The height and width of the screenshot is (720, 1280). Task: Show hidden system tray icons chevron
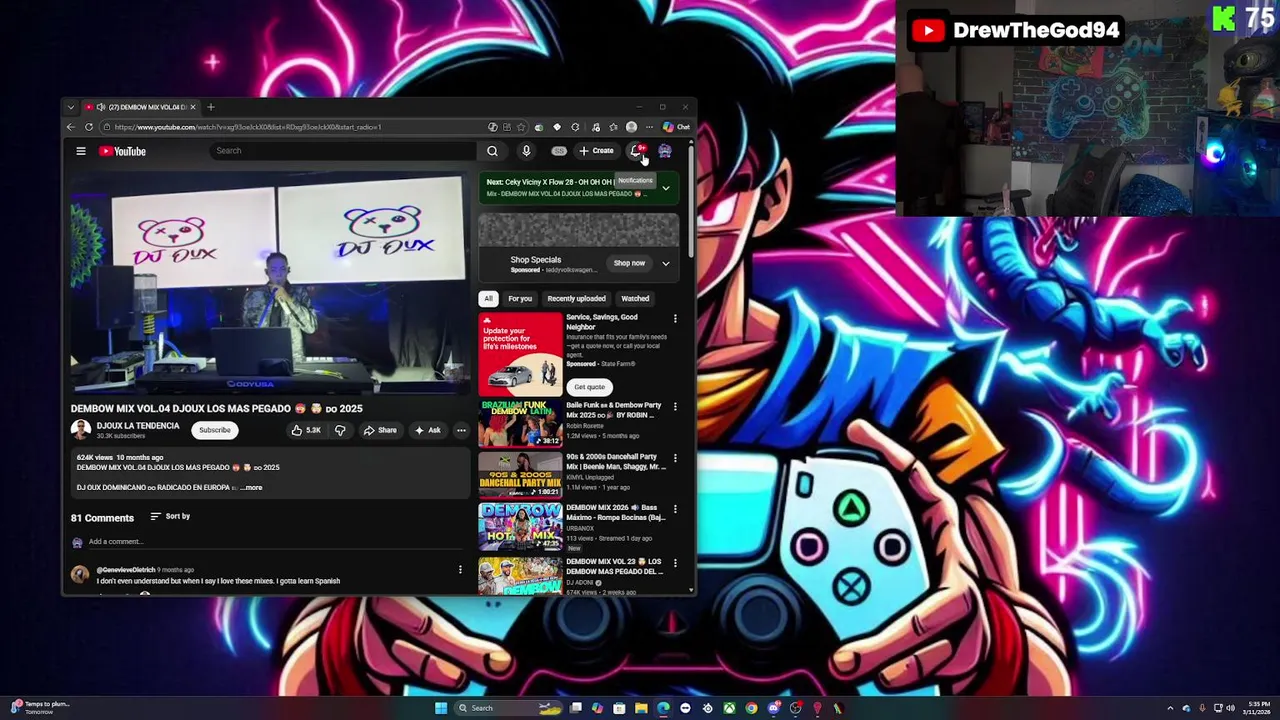[x=1171, y=708]
